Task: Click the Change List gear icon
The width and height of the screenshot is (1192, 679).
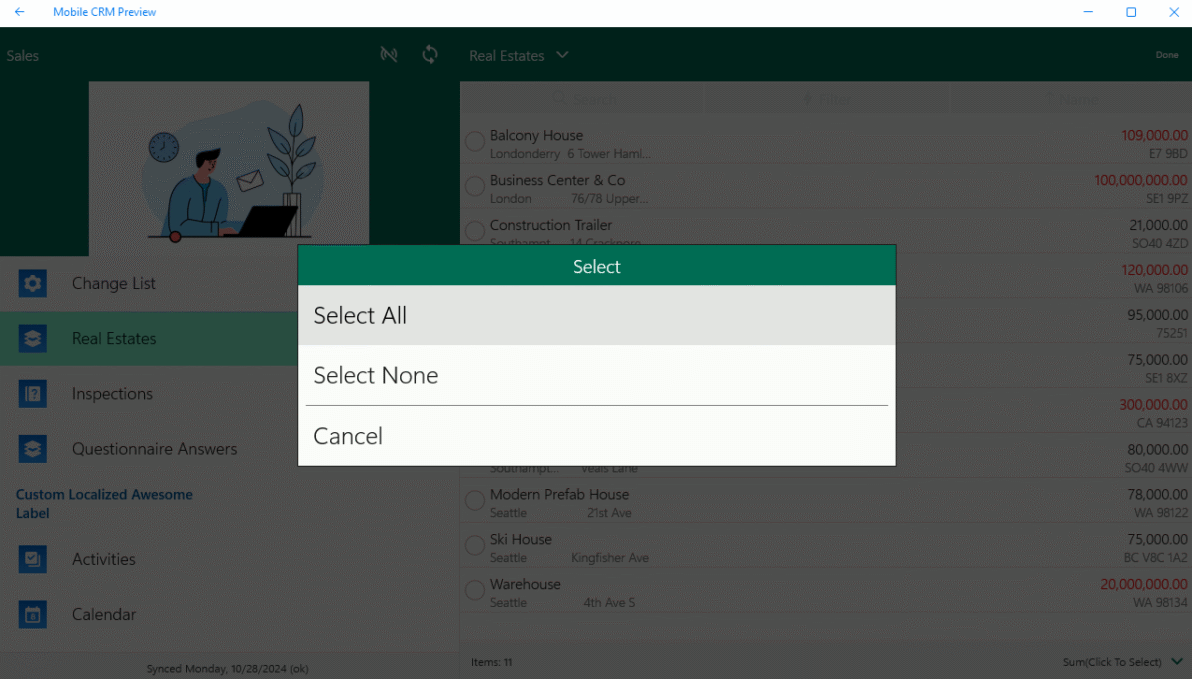Action: click(x=33, y=284)
